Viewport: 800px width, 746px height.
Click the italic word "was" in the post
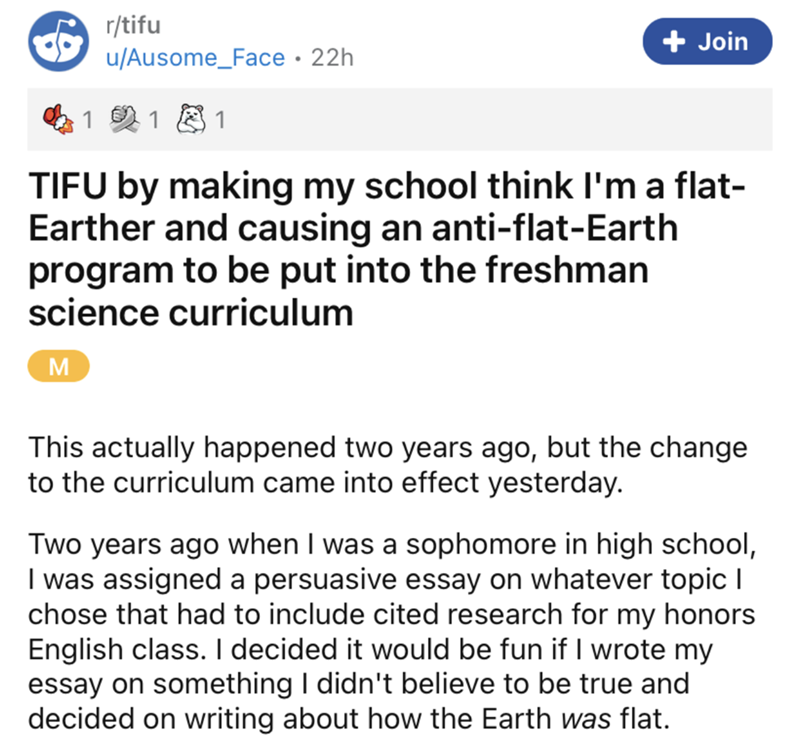[586, 718]
